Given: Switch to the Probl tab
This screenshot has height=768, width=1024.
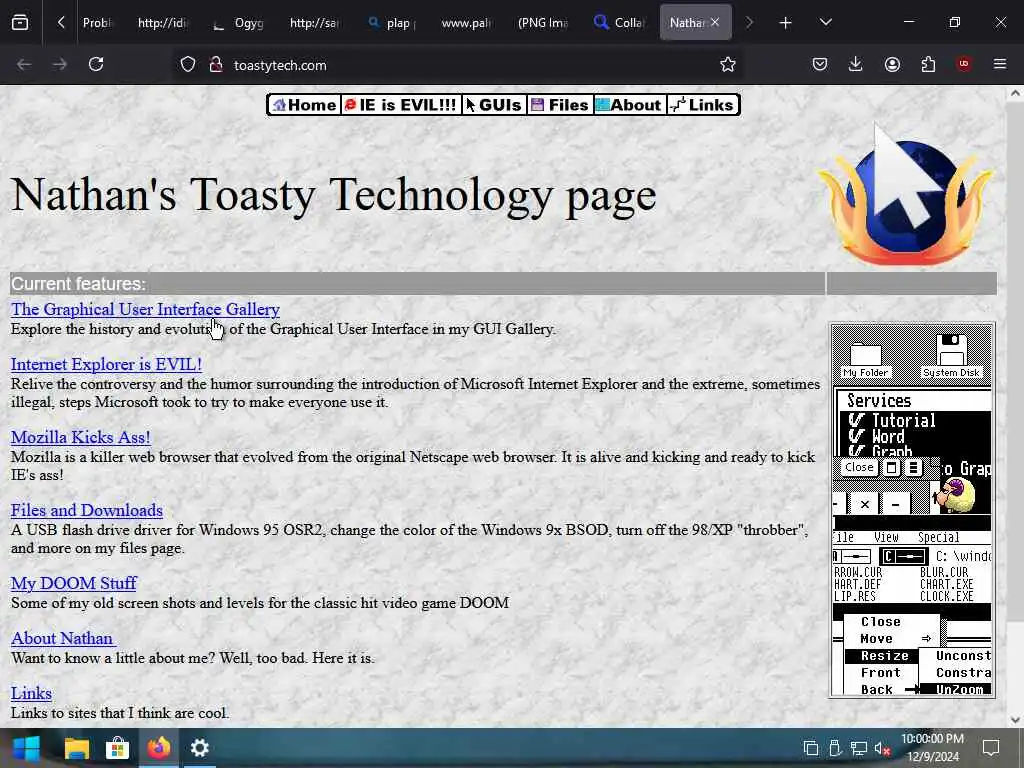Looking at the screenshot, I should [x=99, y=23].
